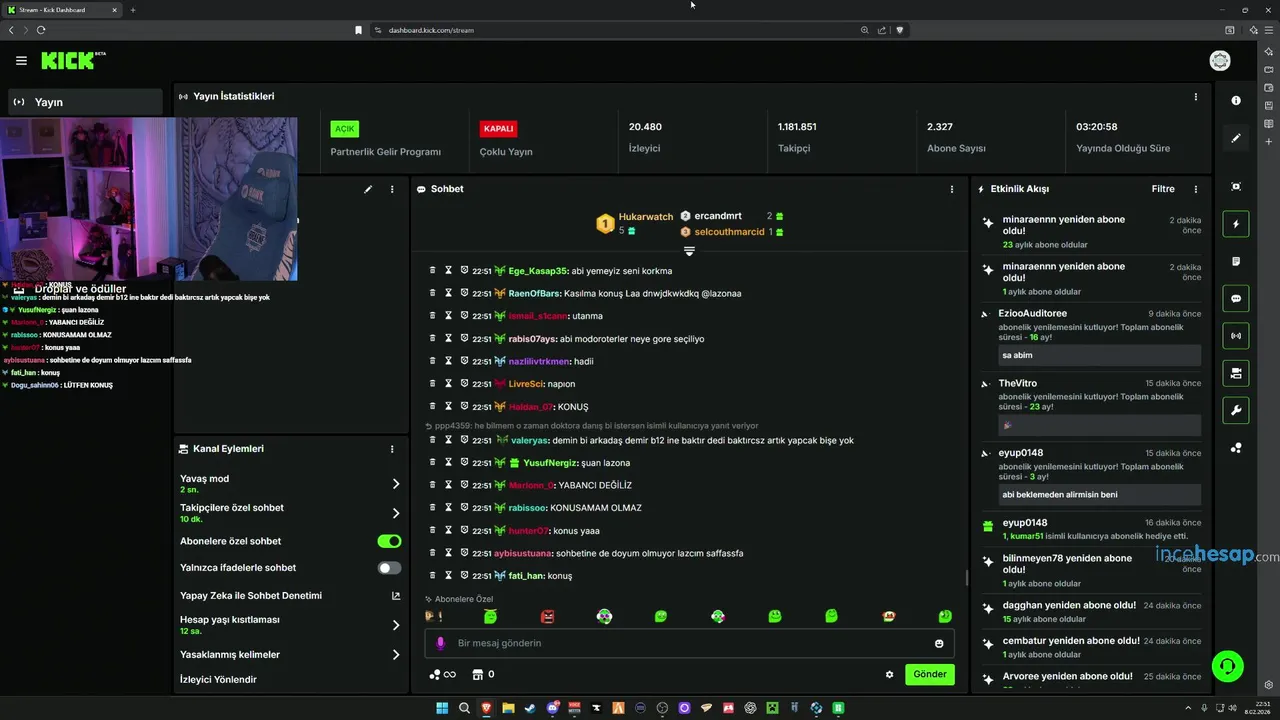
Task: Open File Explorer from taskbar
Action: [x=508, y=708]
